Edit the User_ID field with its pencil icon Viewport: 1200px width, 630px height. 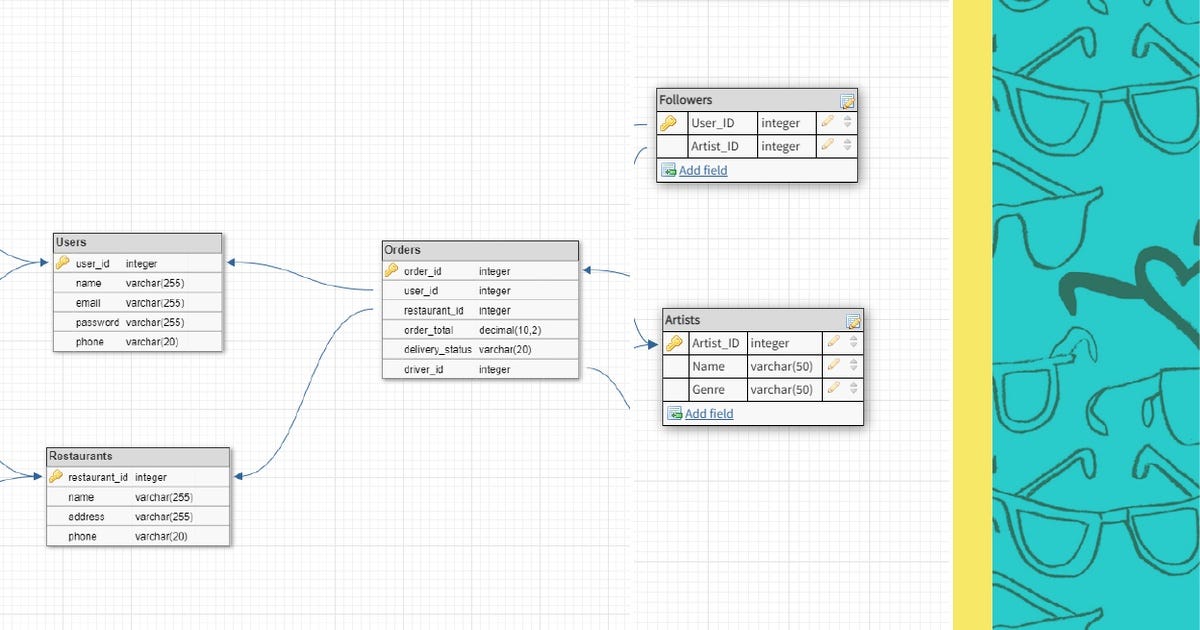tap(827, 122)
